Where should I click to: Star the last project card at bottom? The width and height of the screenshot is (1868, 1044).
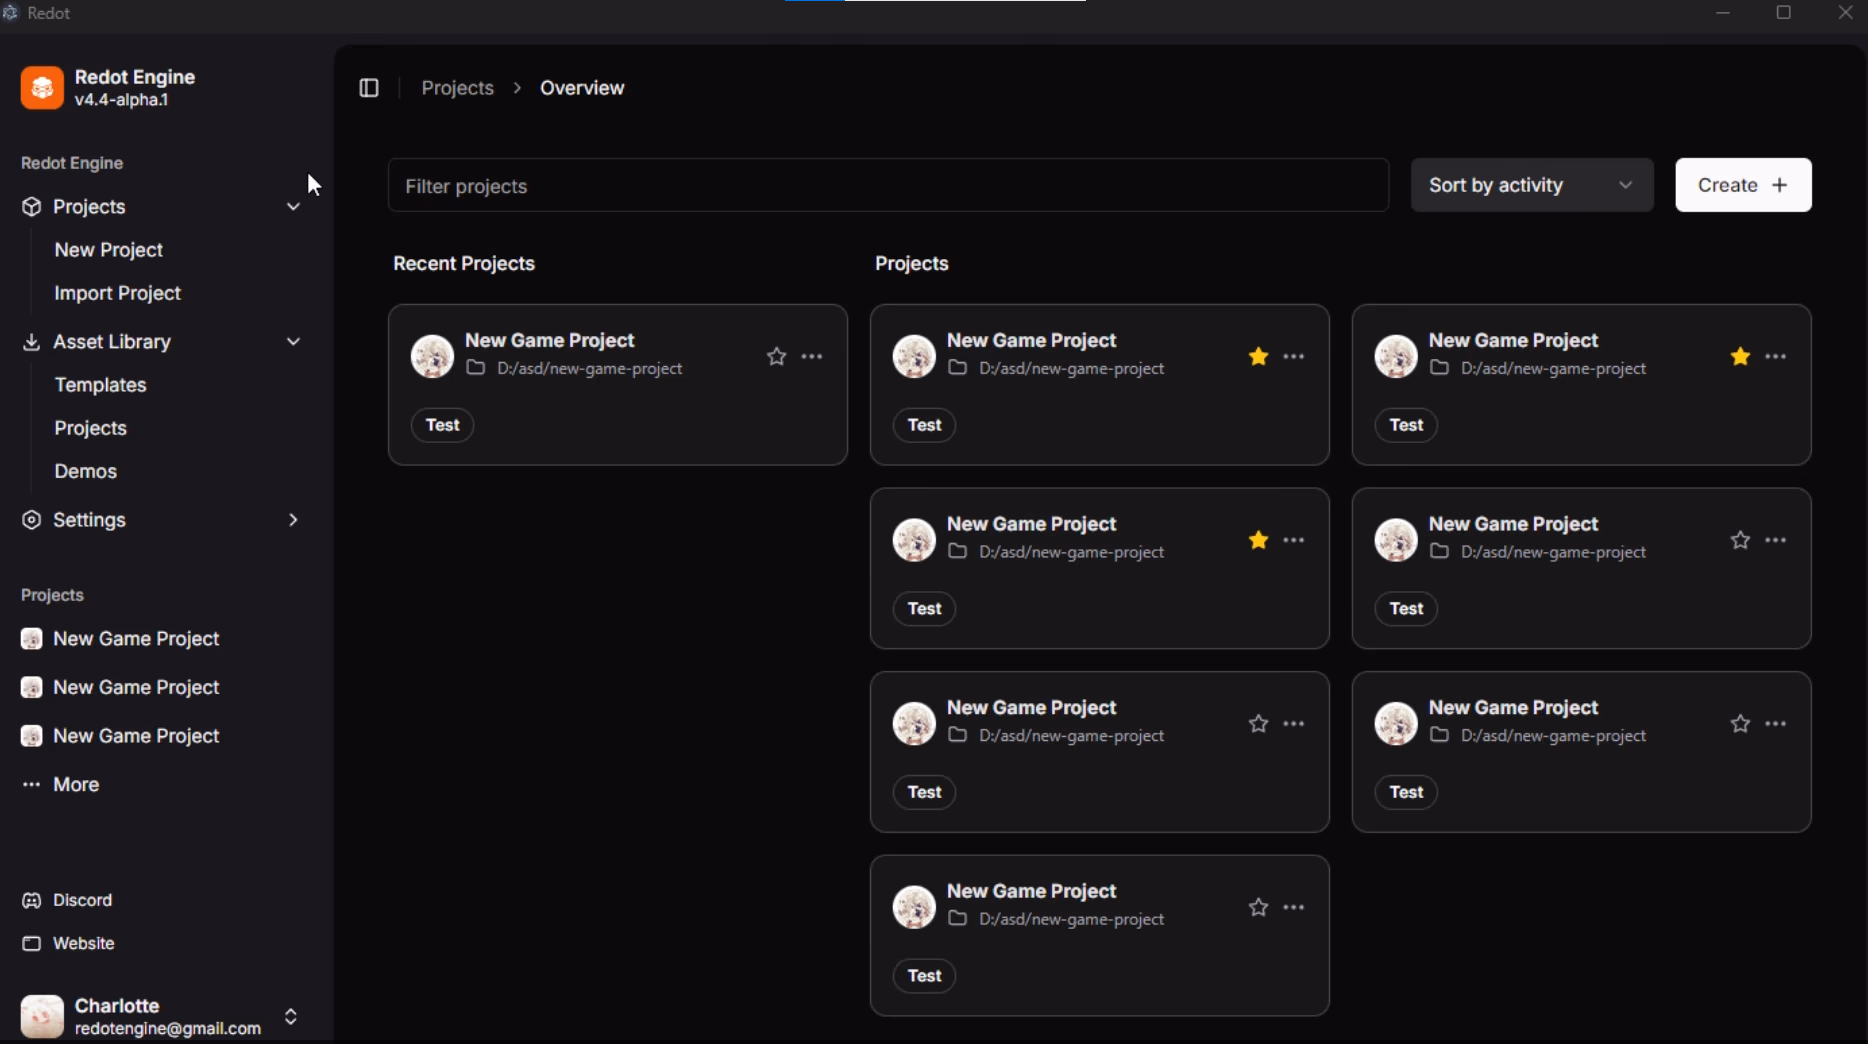click(1258, 908)
